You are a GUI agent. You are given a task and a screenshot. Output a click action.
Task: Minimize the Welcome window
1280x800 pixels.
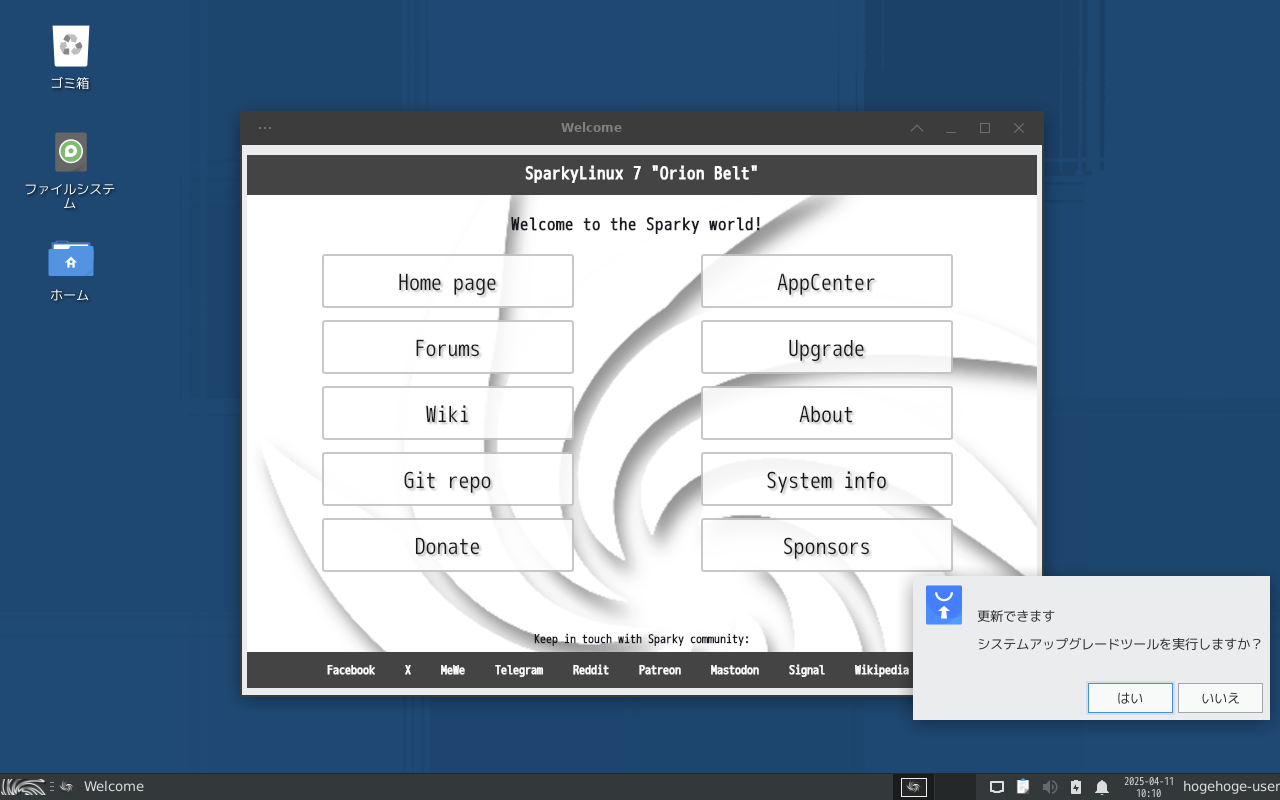951,128
